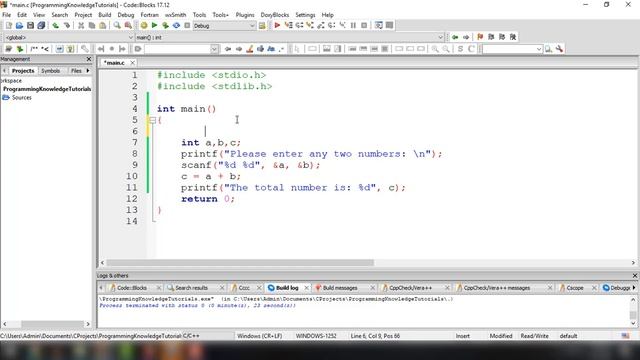Screen dimensions: 640x360
Task: Close the main.c editor tab
Action: click(132, 63)
